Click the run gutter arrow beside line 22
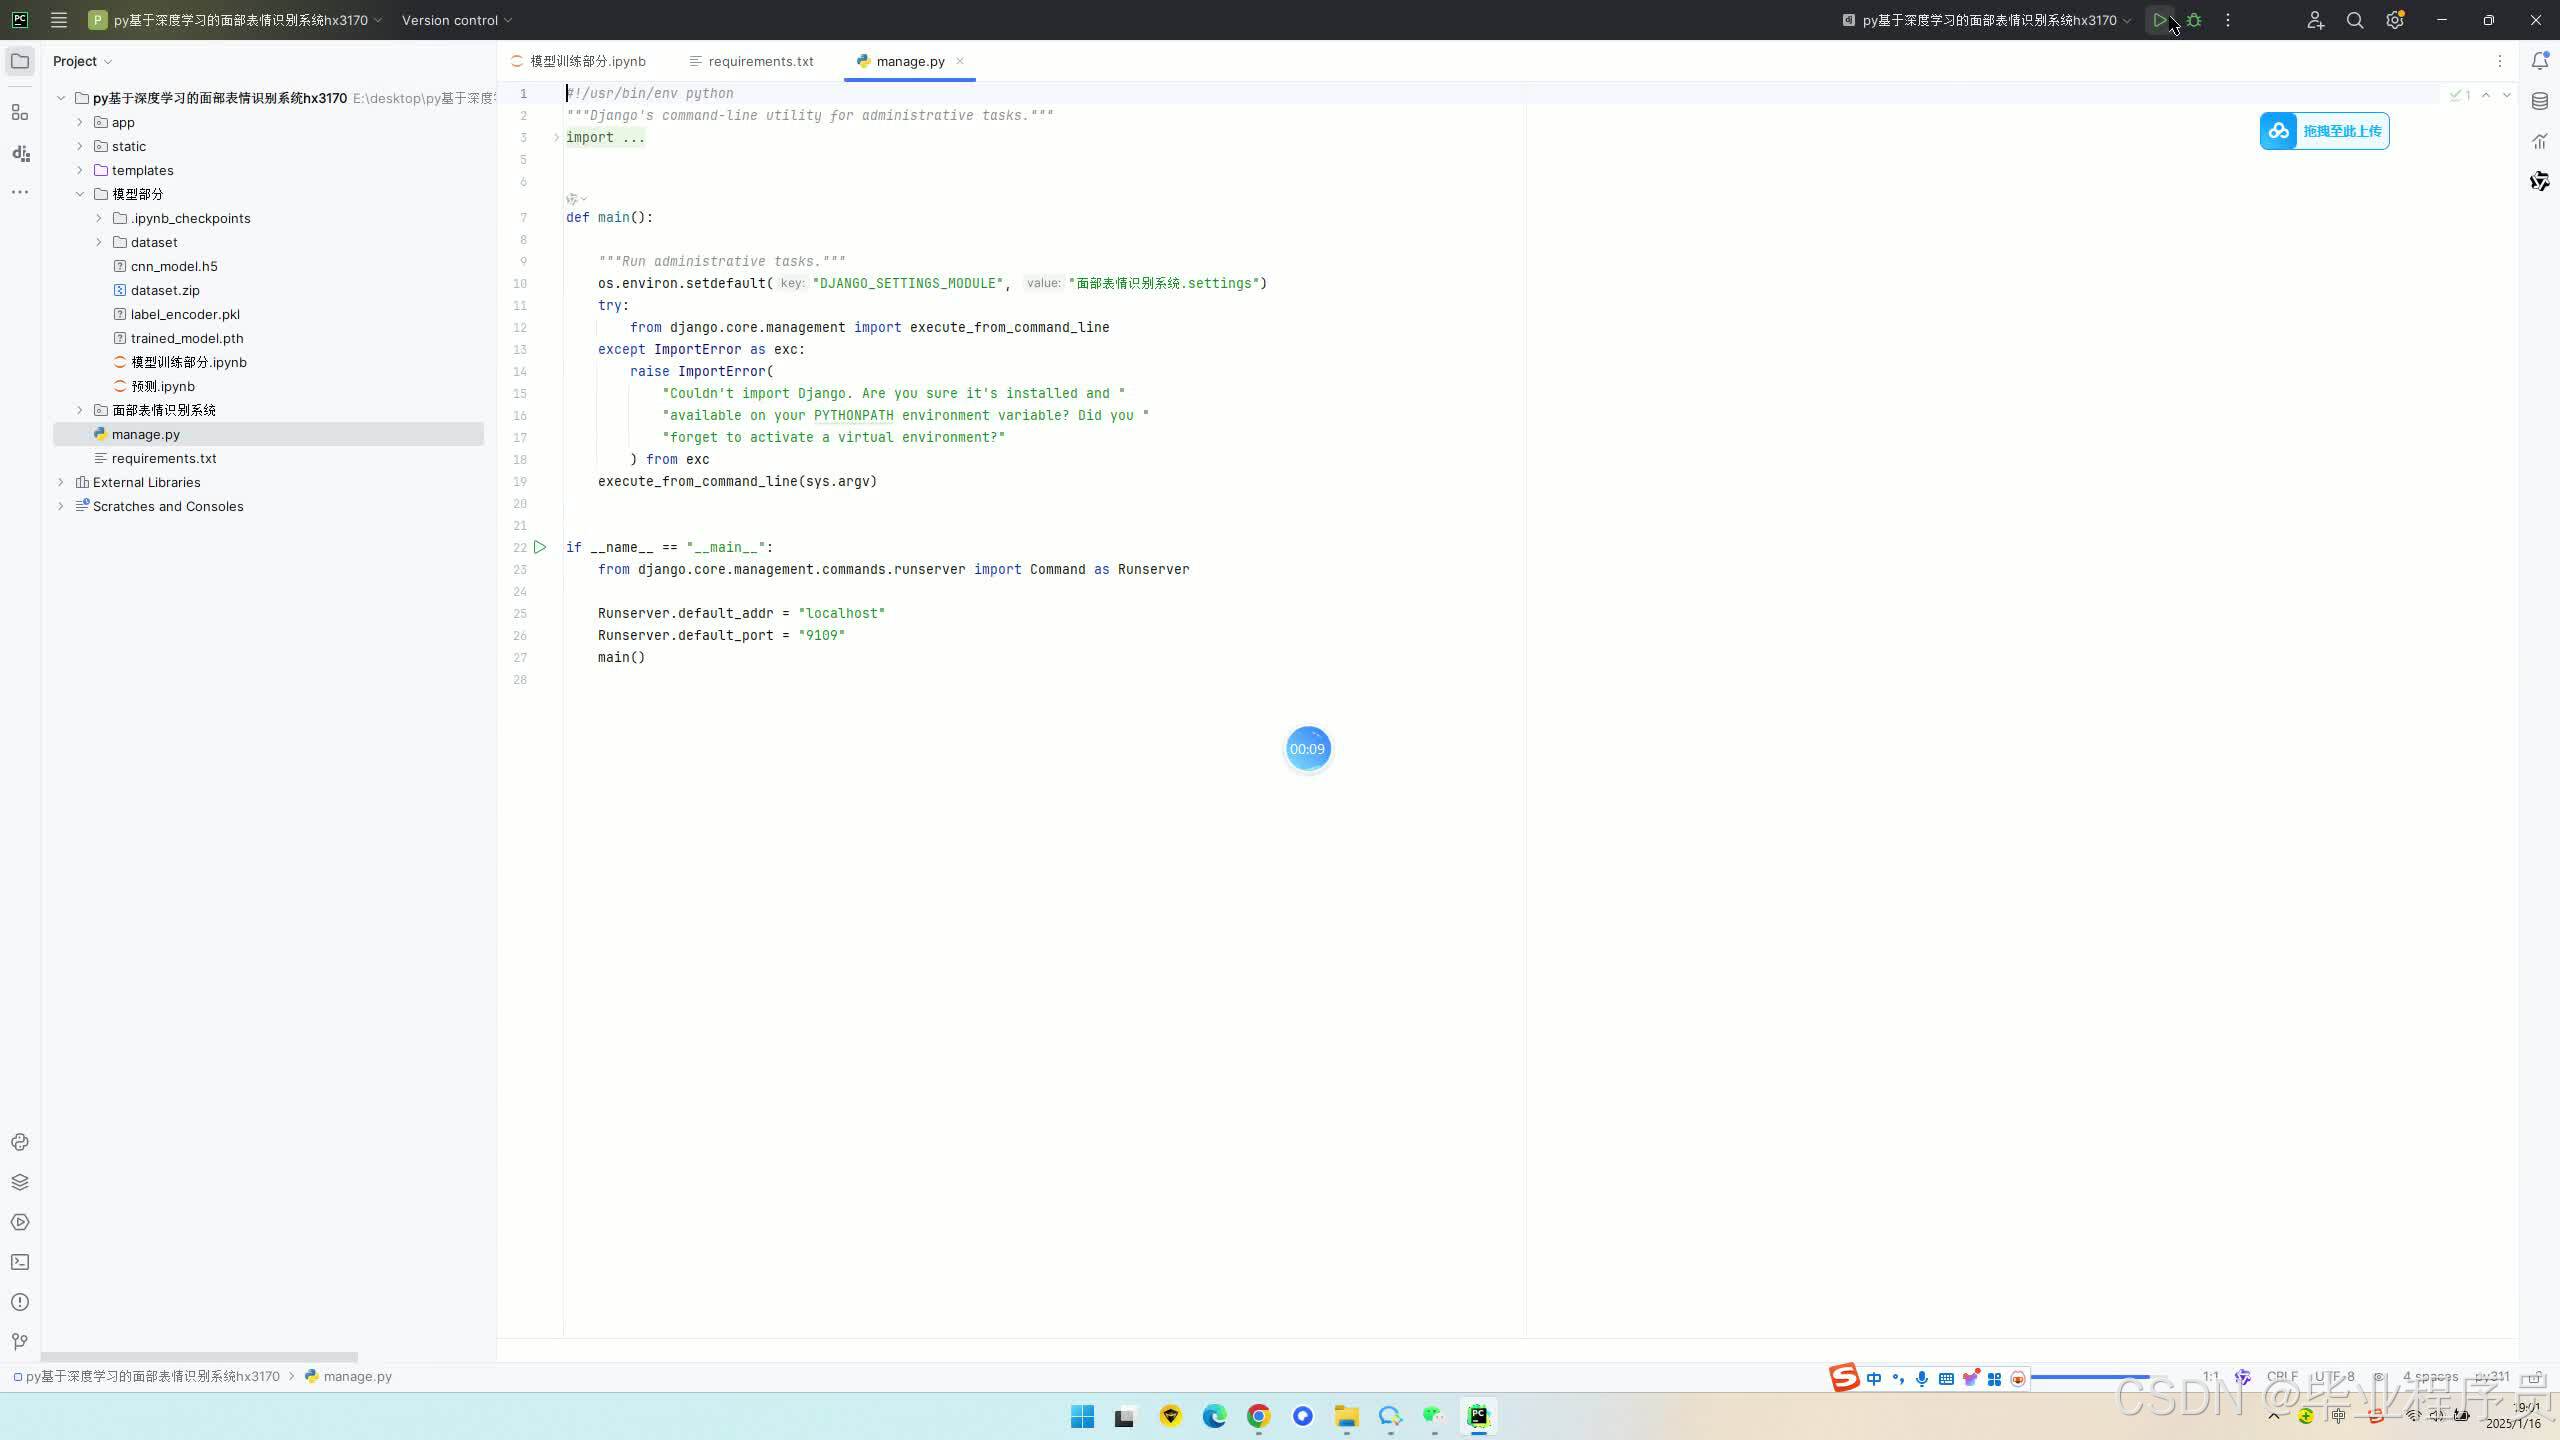2560x1440 pixels. tap(540, 547)
